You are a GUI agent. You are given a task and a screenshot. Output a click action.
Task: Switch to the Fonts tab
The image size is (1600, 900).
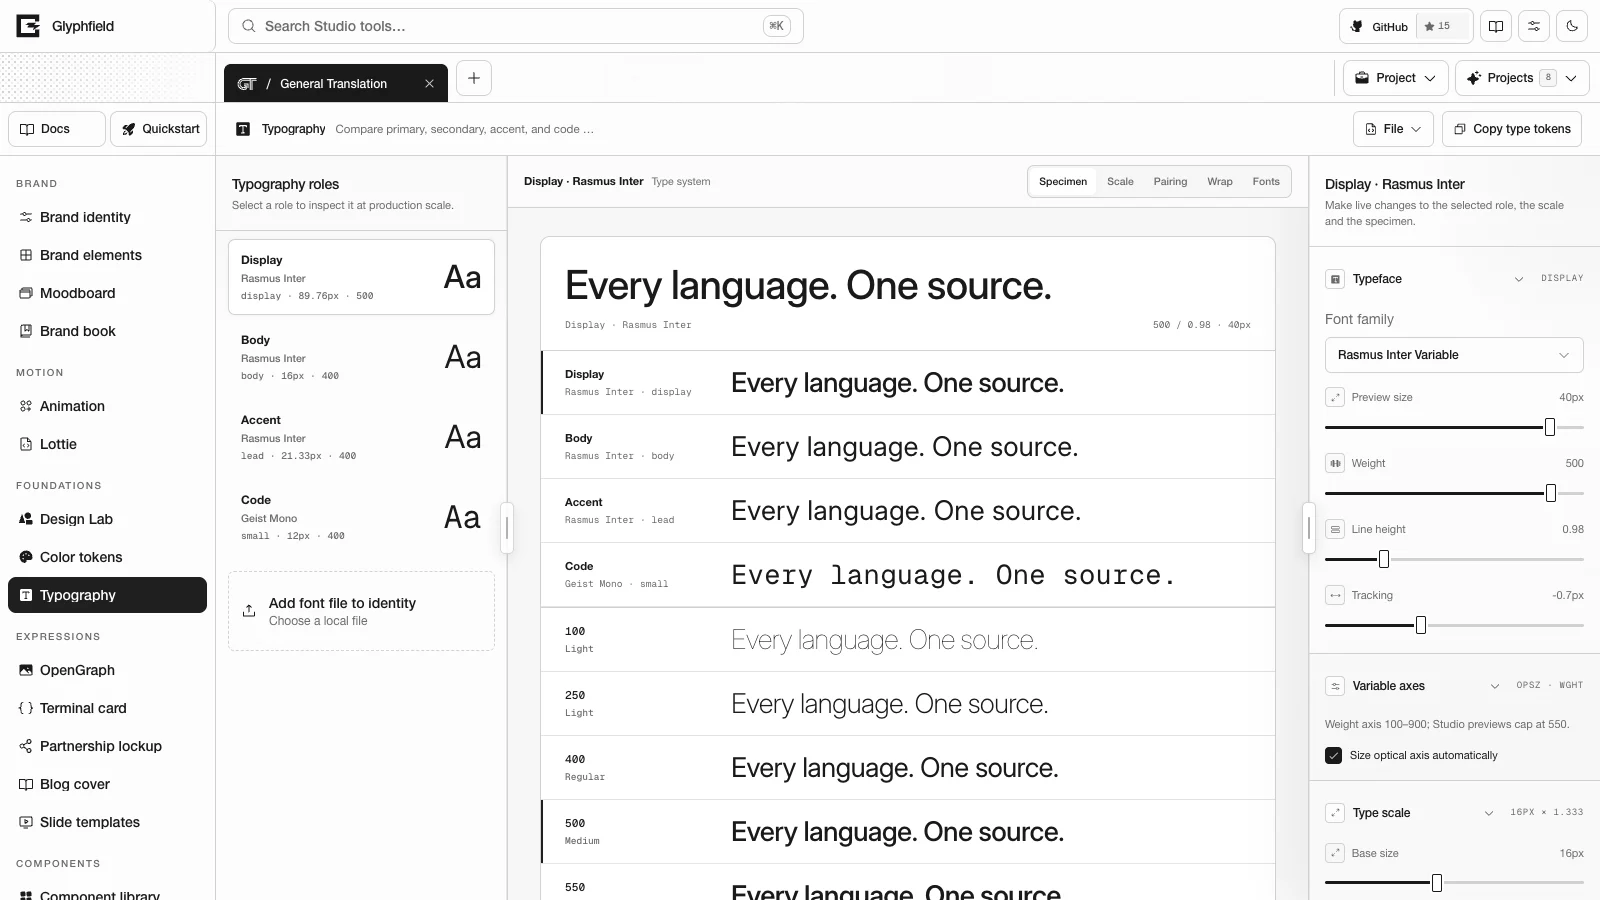click(x=1266, y=182)
